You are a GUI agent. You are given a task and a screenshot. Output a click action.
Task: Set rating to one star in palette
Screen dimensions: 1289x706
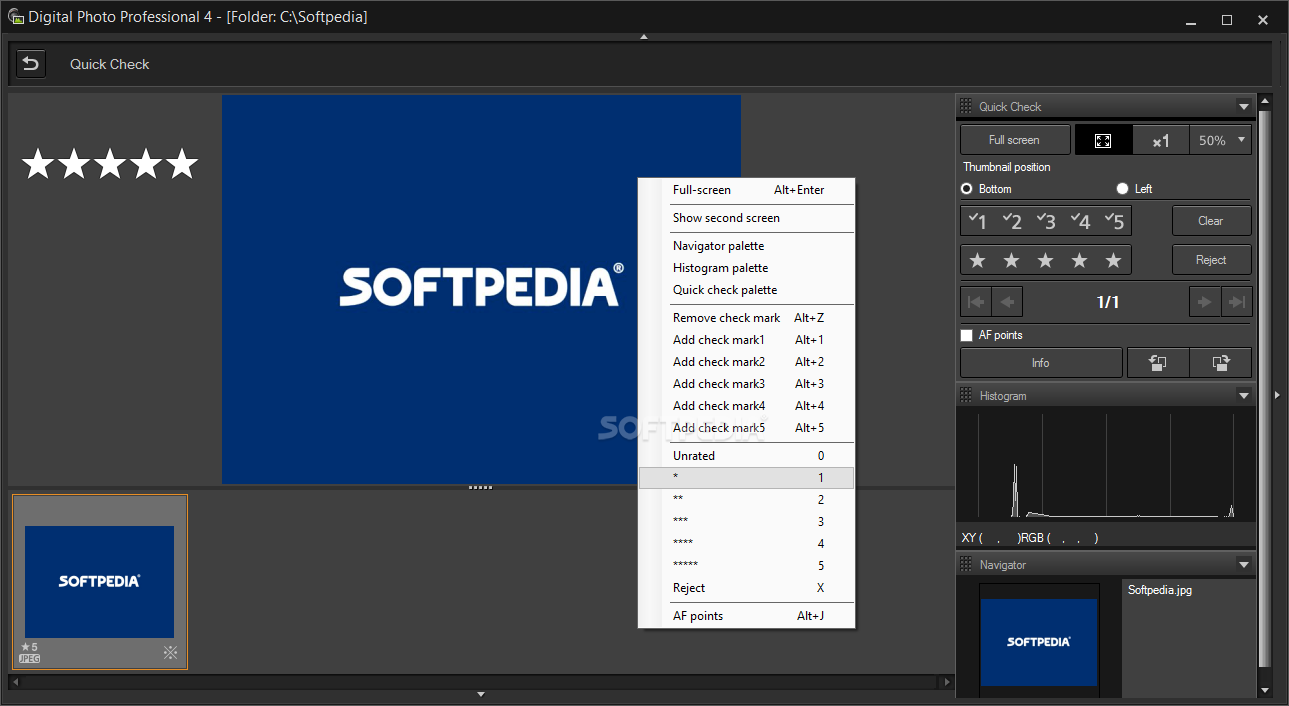978,260
